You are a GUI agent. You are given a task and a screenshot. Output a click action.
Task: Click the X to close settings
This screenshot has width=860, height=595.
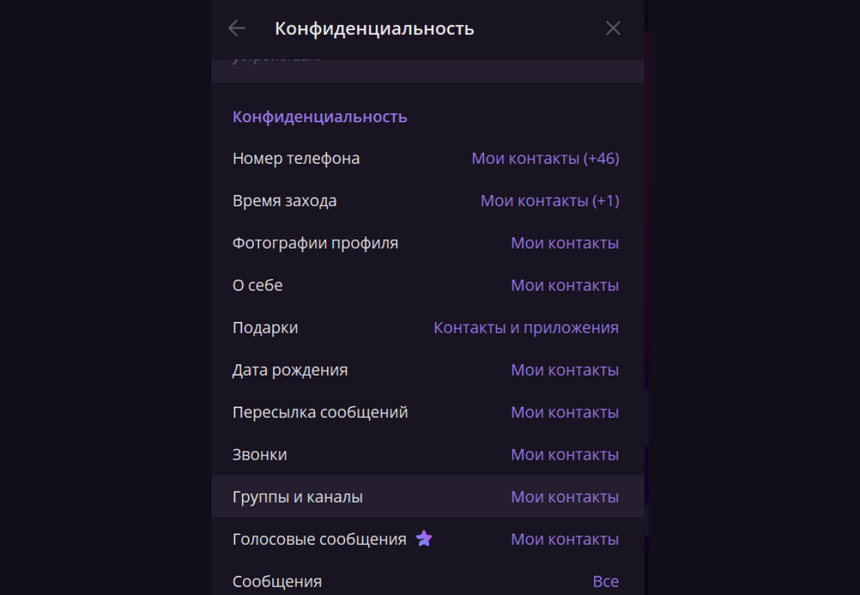613,28
